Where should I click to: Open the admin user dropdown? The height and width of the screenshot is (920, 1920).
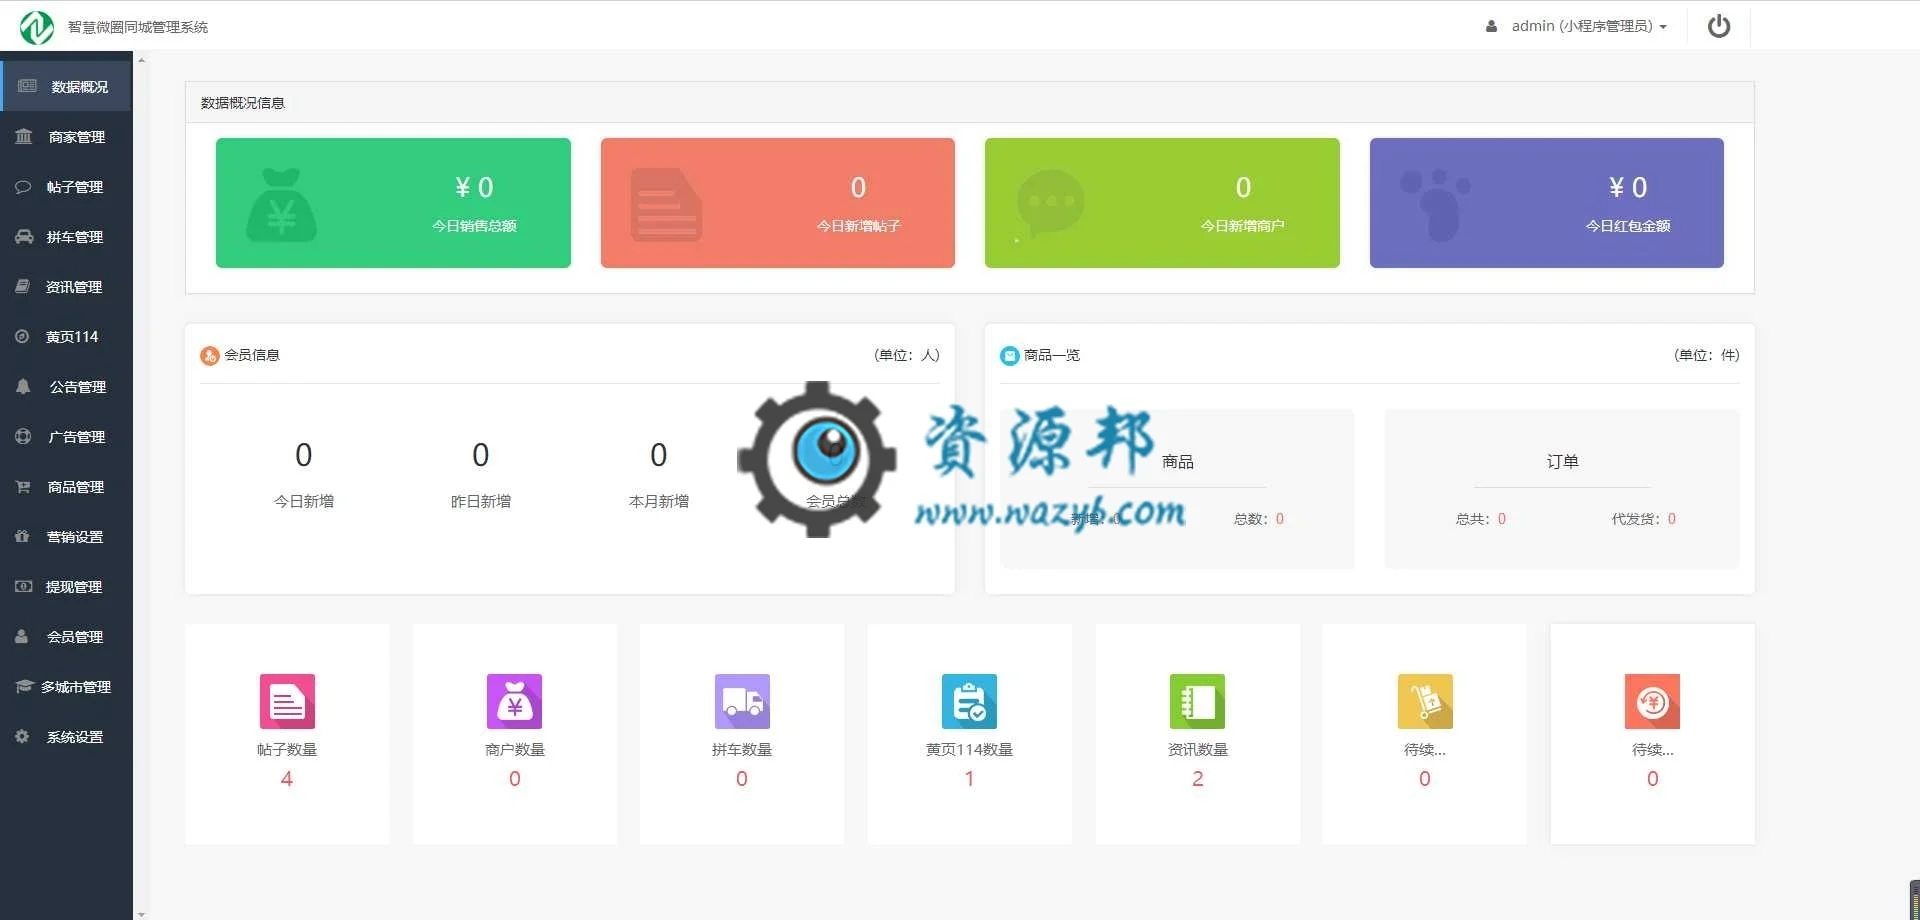[1576, 26]
